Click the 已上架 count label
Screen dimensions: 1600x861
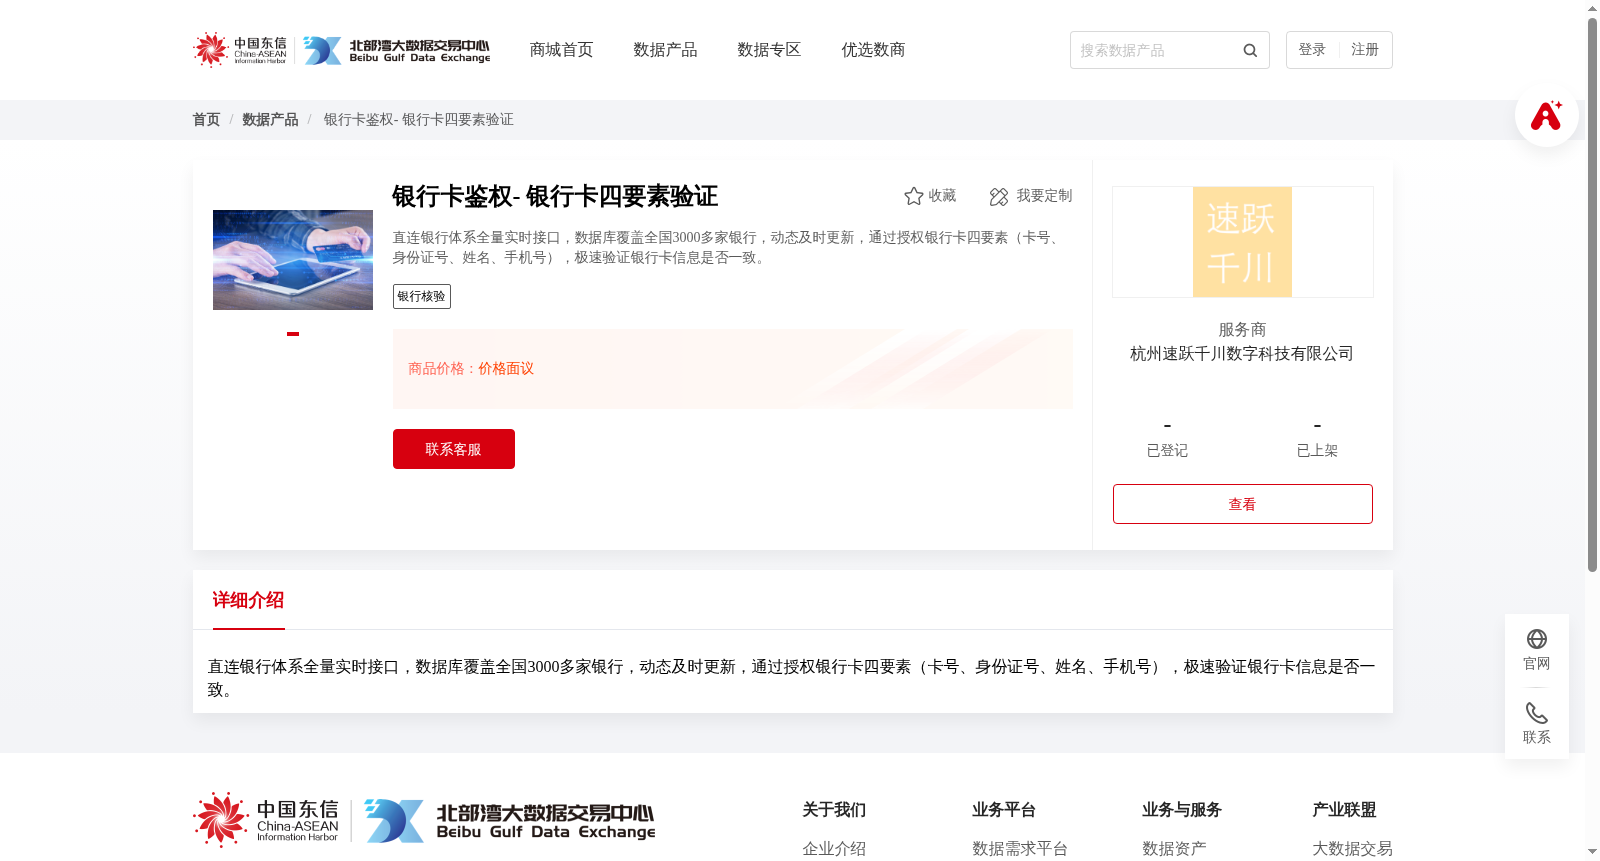[x=1317, y=451]
